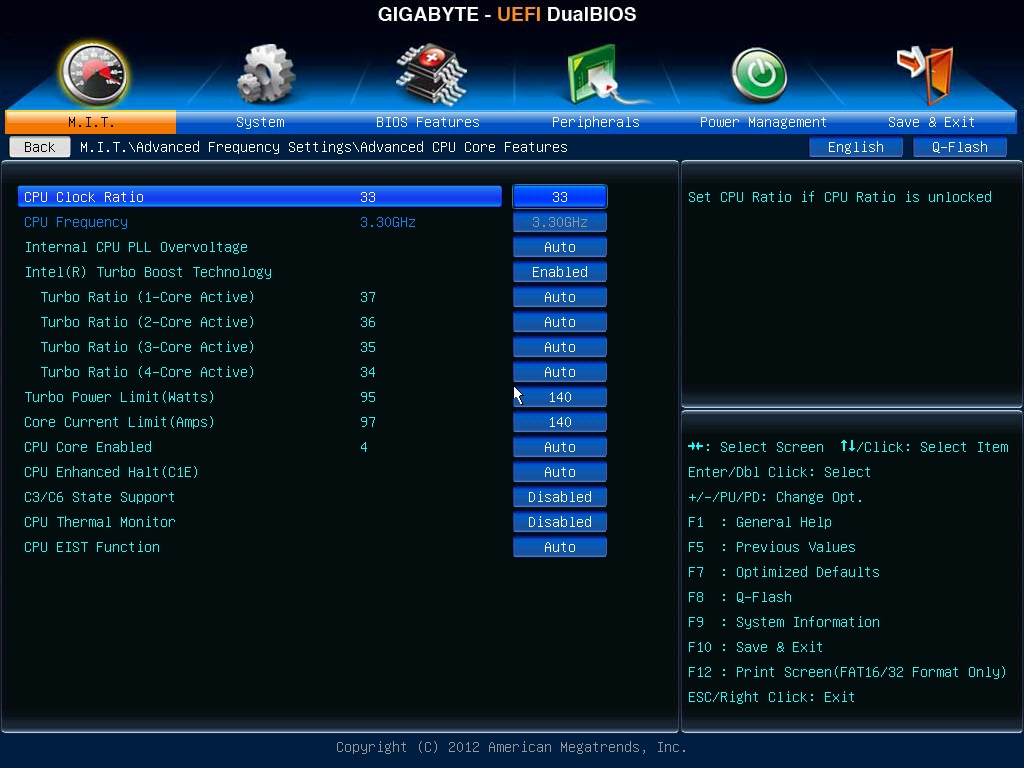The width and height of the screenshot is (1024, 768).
Task: Click the Back button
Action: 40,147
